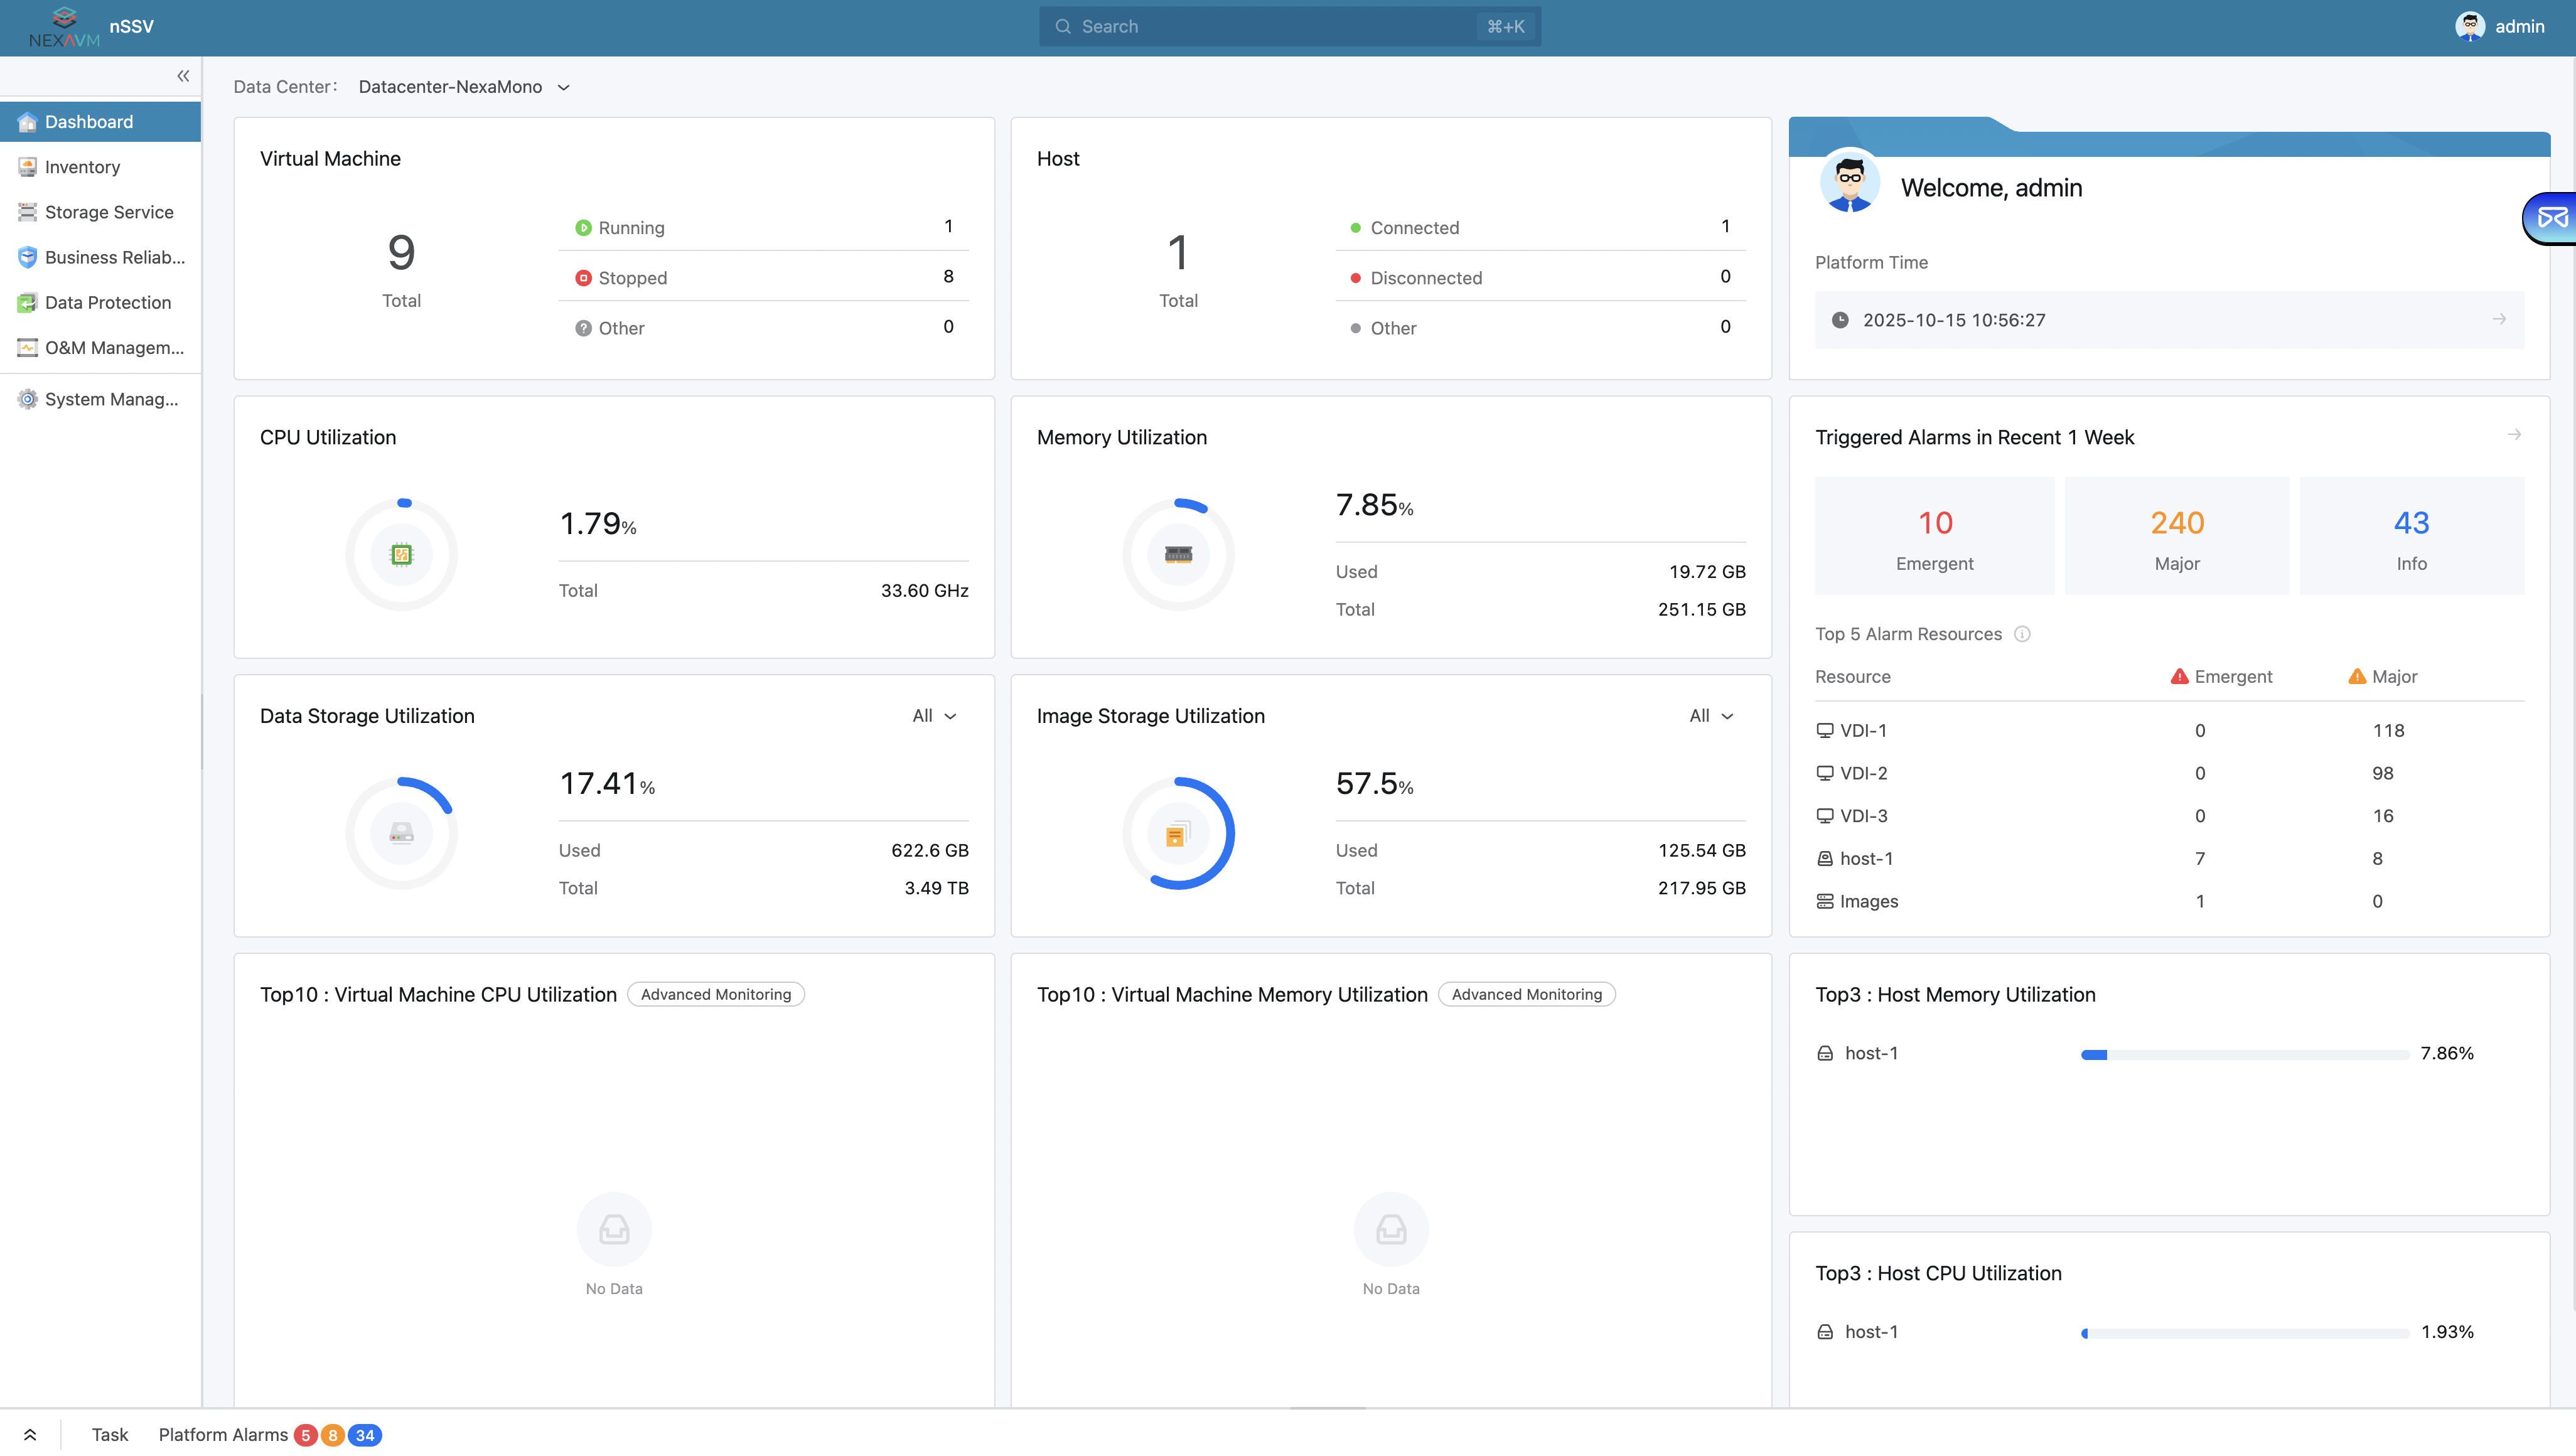Open the Data Center selector dropdown
The width and height of the screenshot is (2576, 1456).
(464, 87)
